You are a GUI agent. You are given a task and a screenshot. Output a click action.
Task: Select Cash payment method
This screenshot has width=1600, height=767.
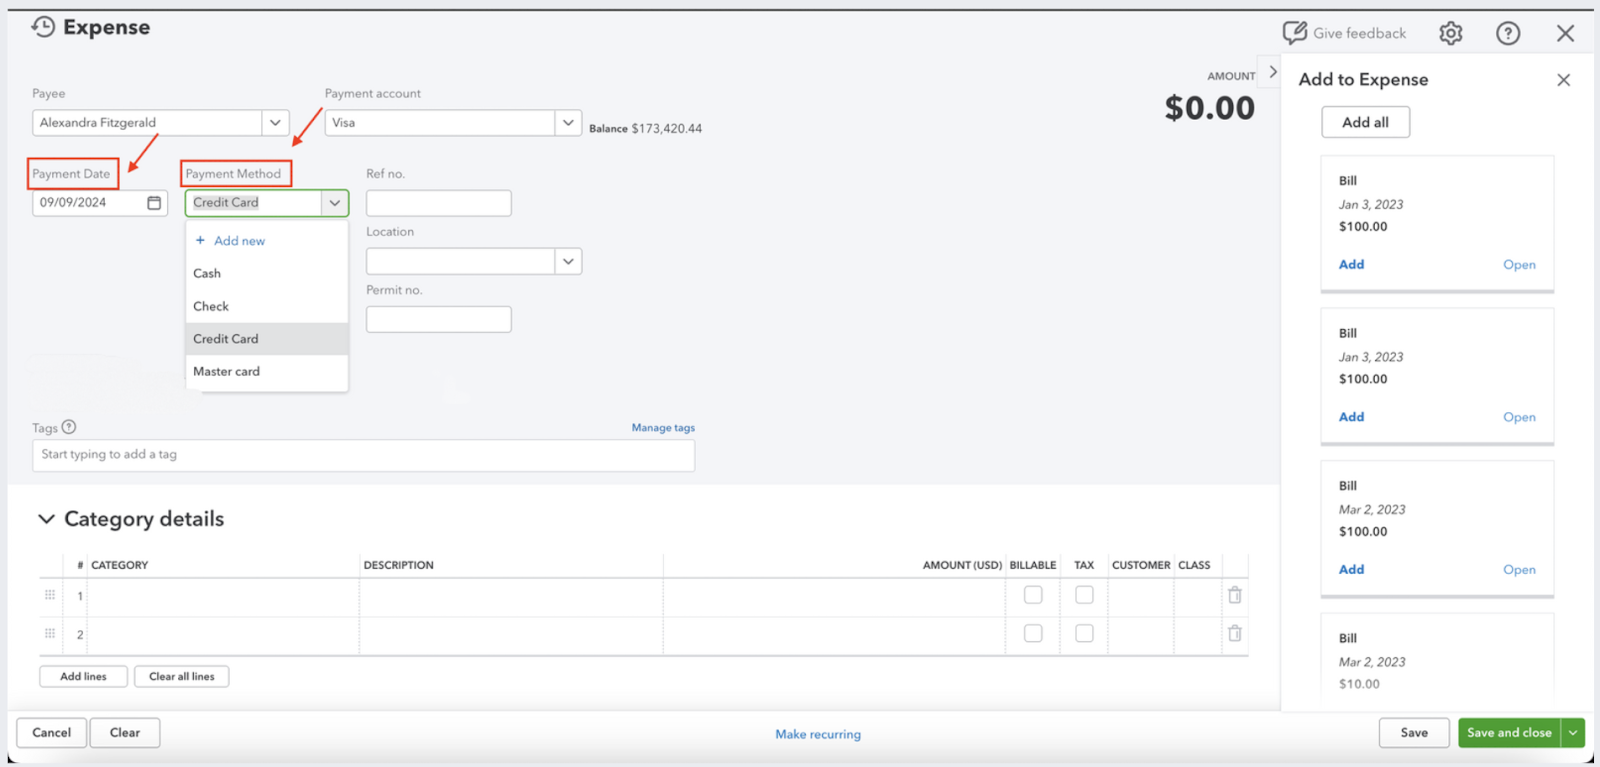click(x=267, y=273)
